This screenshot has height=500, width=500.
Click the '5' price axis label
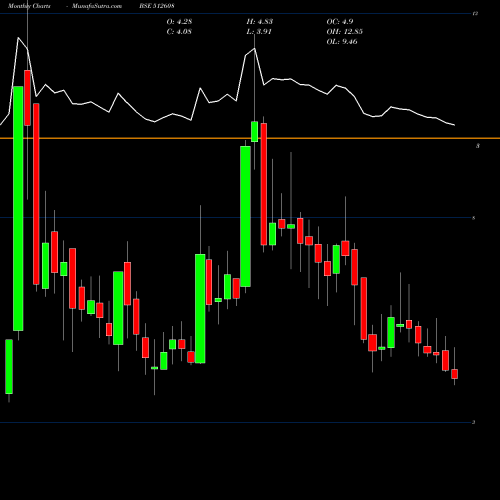coord(474,218)
